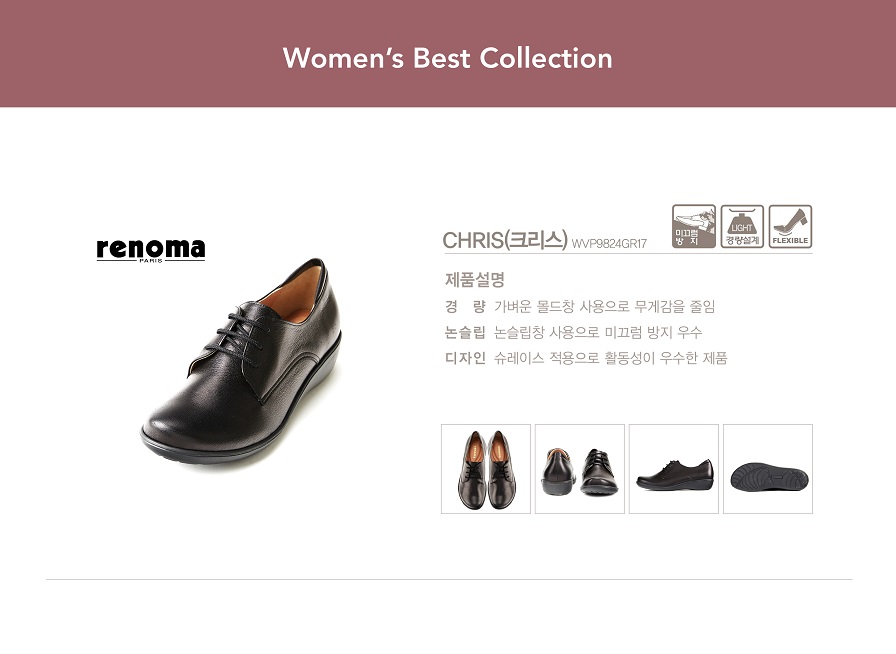Click the 논슬립 description label
Image resolution: width=896 pixels, height=654 pixels.
[465, 332]
